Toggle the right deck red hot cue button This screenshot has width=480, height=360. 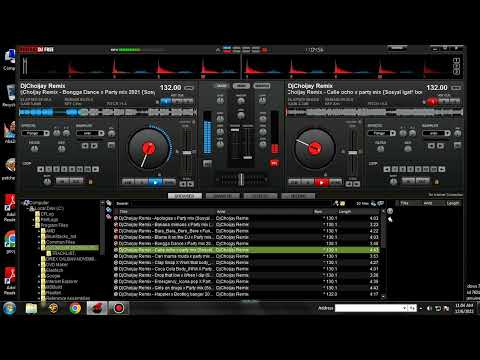coord(432,101)
